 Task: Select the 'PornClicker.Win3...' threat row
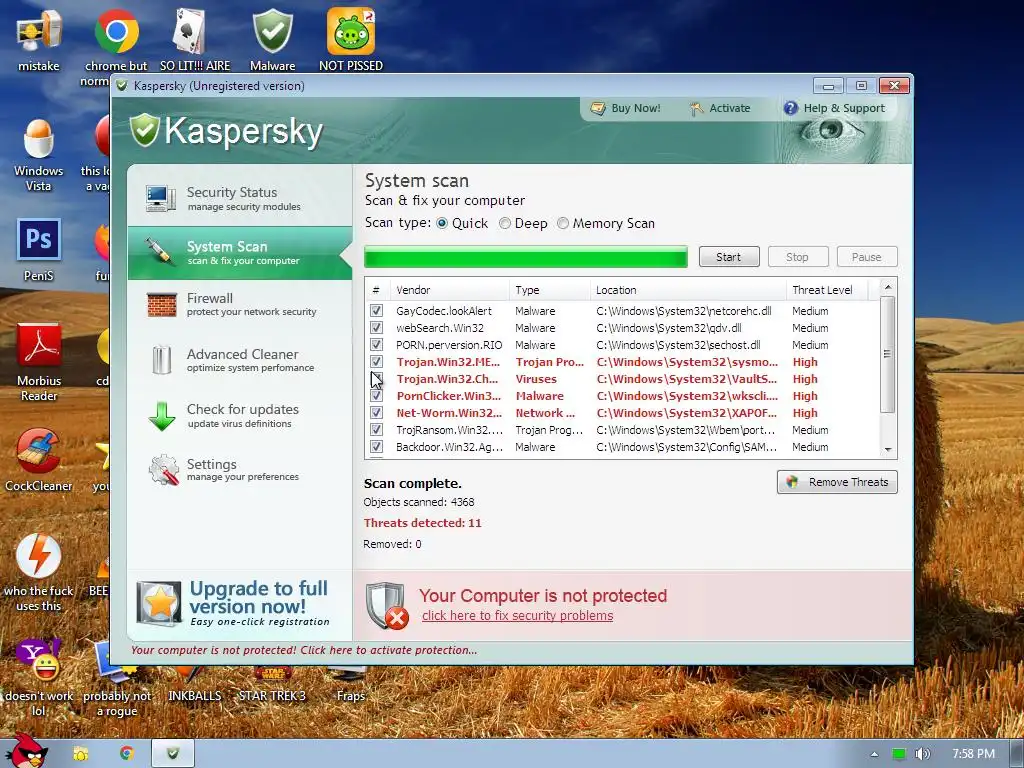tap(622, 396)
